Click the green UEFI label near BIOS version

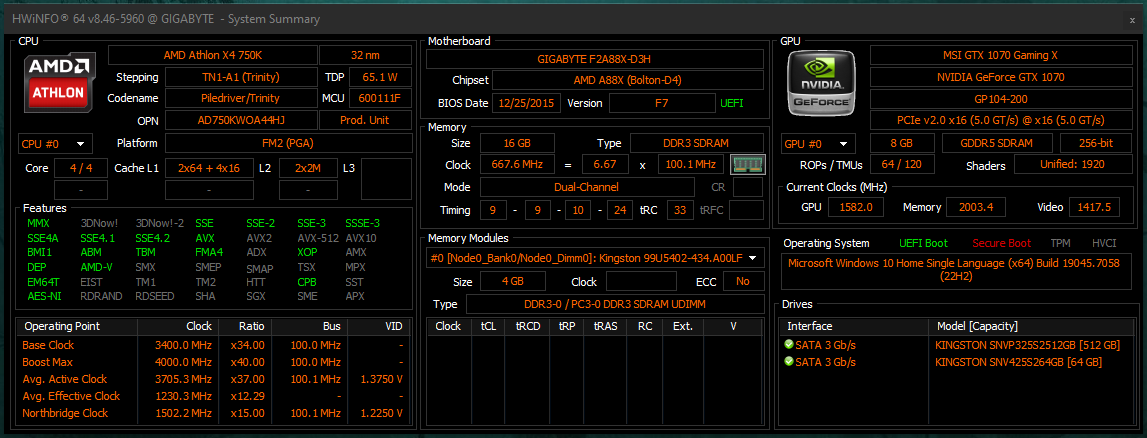pos(734,103)
